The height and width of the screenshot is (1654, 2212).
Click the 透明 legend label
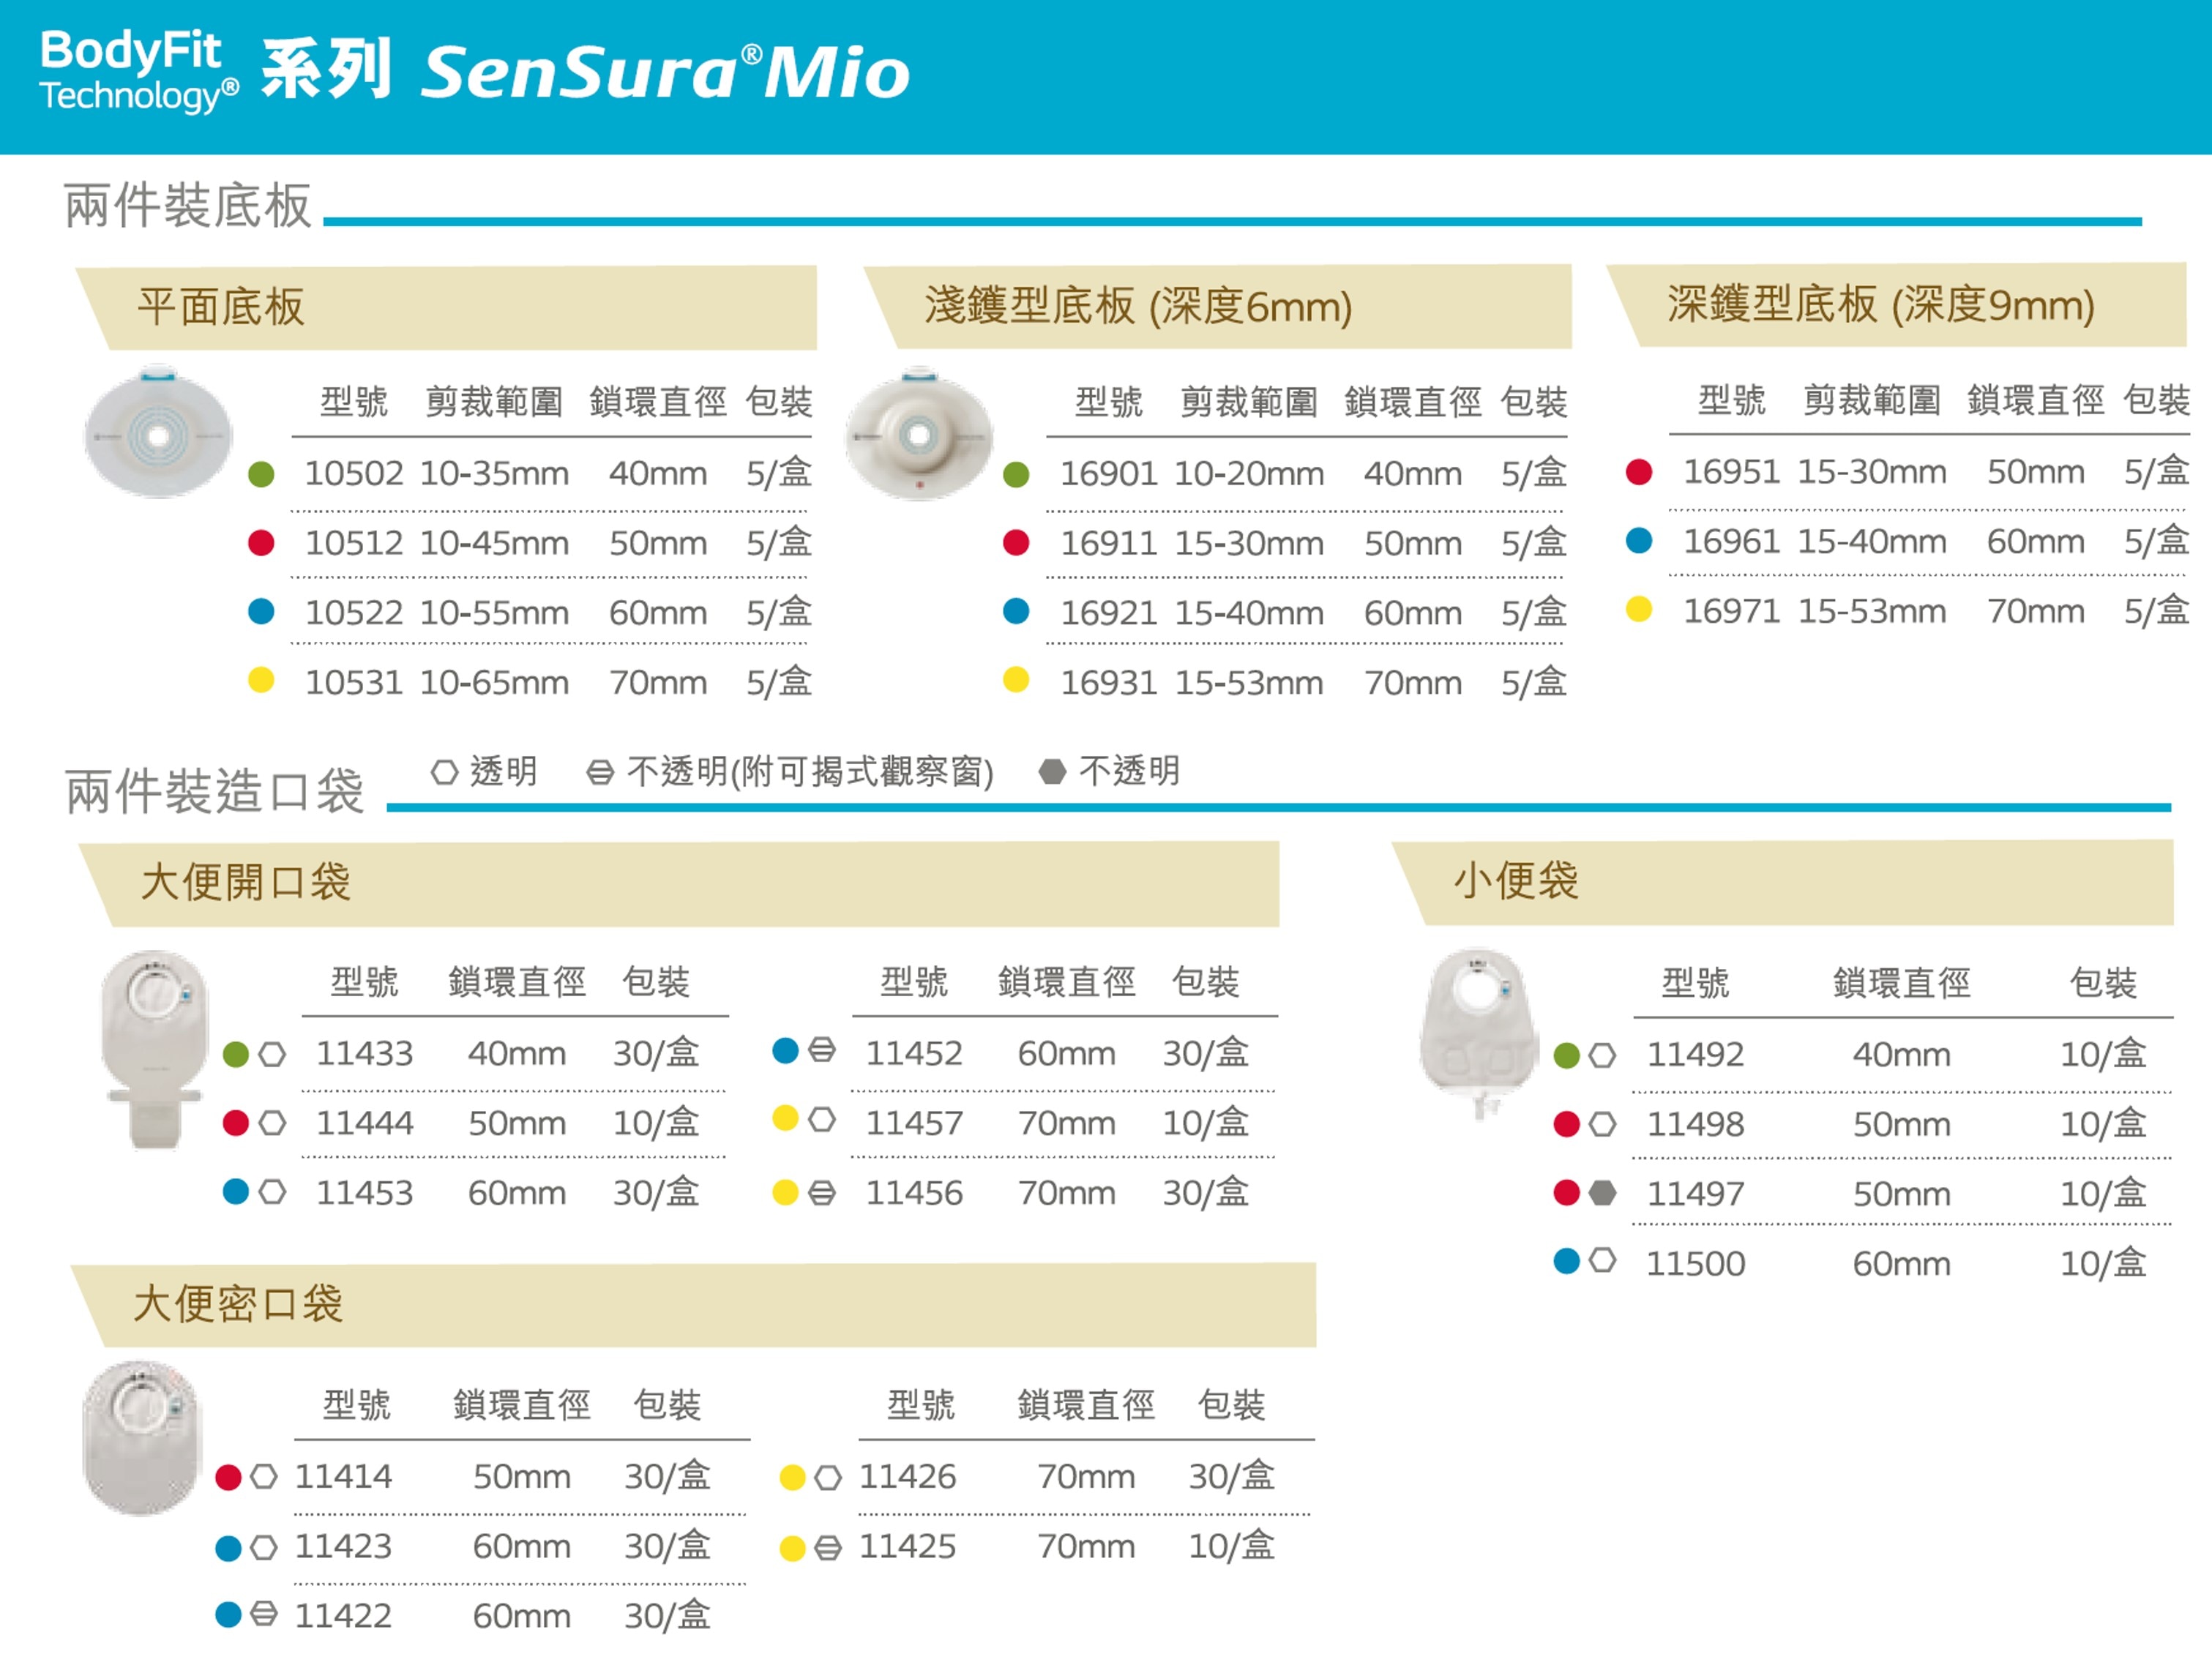click(x=504, y=771)
